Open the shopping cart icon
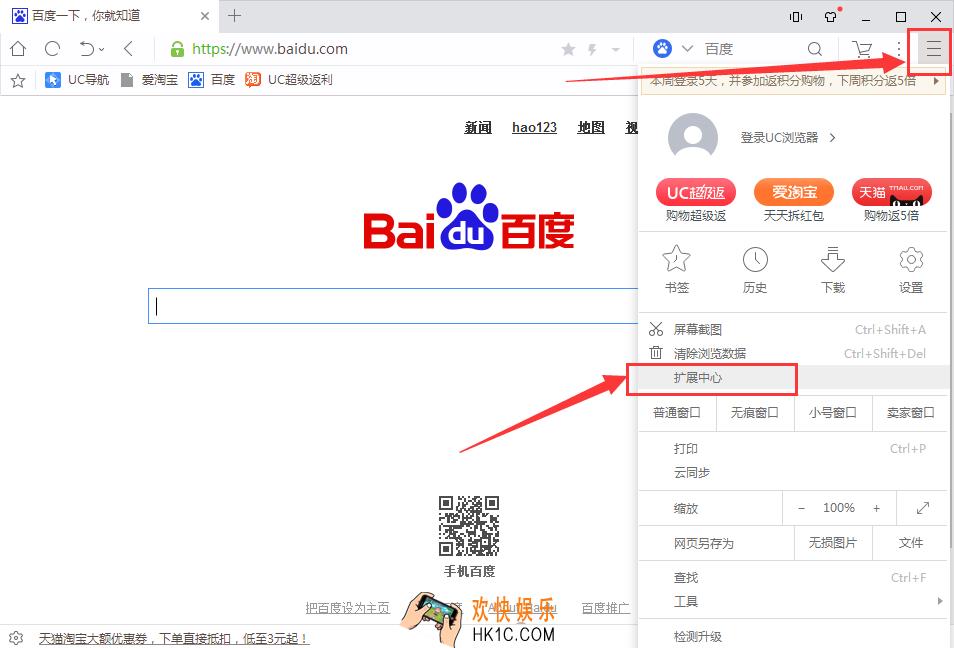Image resolution: width=954 pixels, height=648 pixels. click(x=862, y=49)
